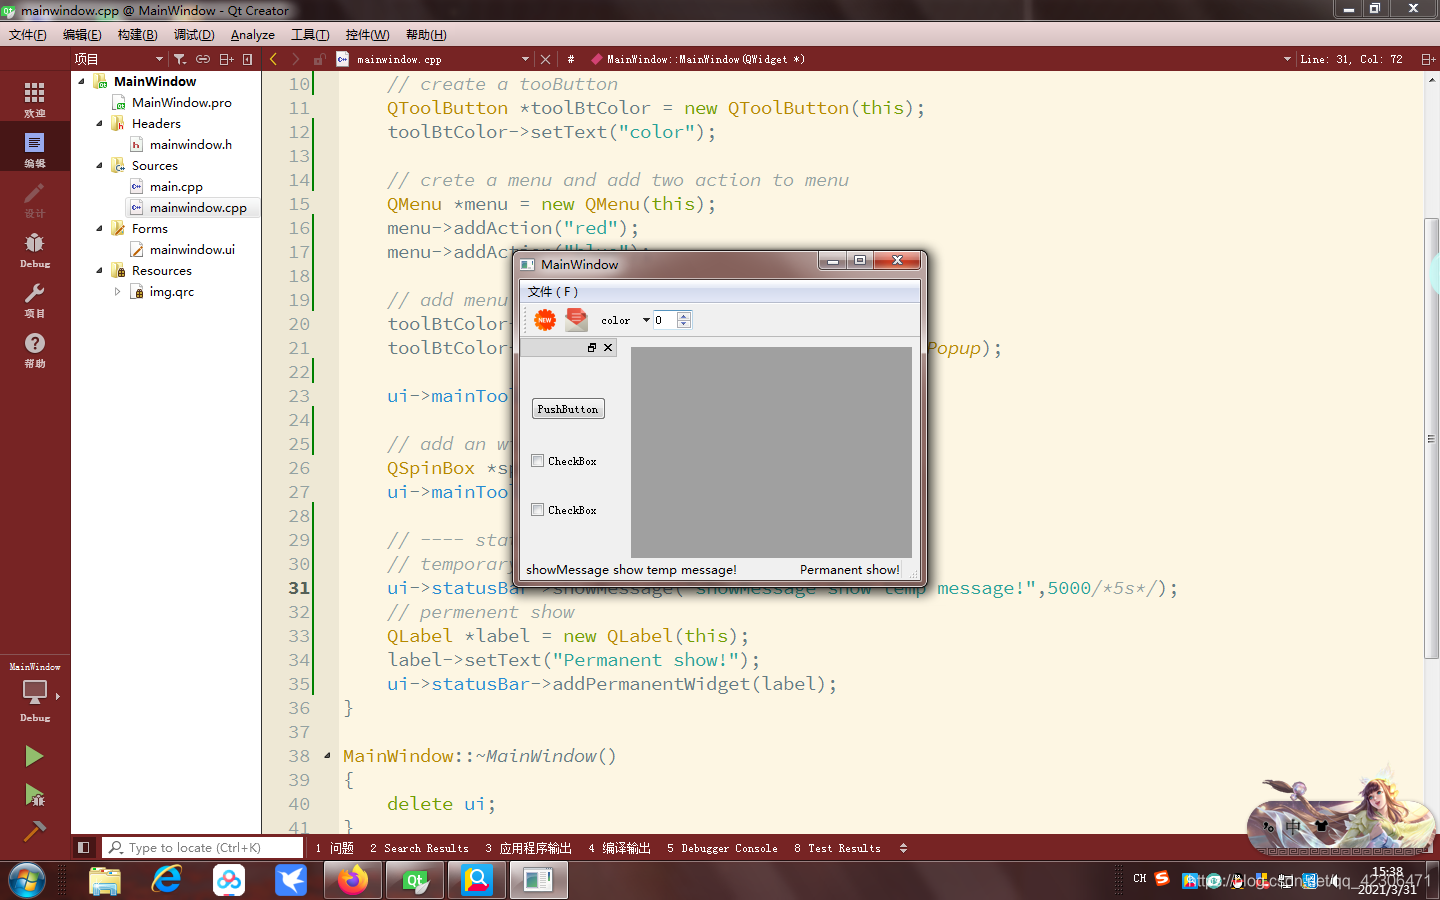The height and width of the screenshot is (900, 1440).
Task: Expand the img.qrc resource file
Action: point(117,291)
